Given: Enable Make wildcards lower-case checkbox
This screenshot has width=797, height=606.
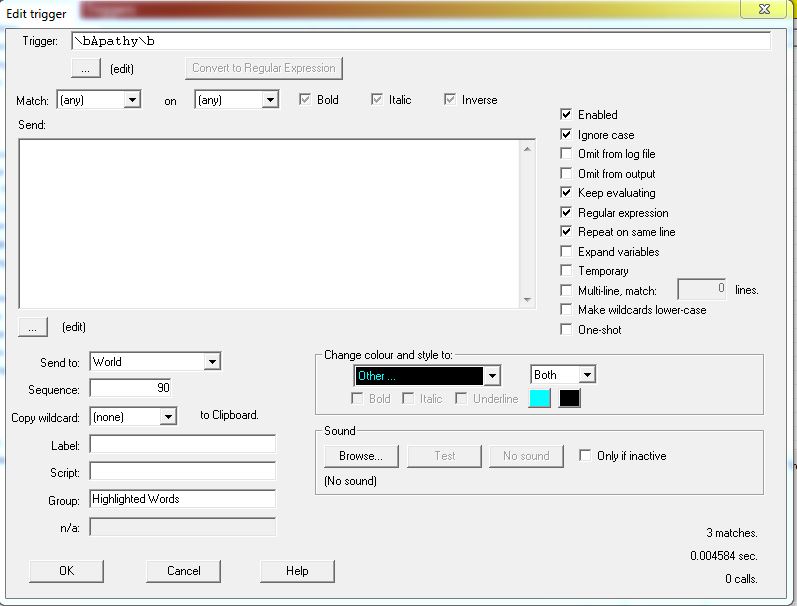Looking at the screenshot, I should (x=566, y=309).
